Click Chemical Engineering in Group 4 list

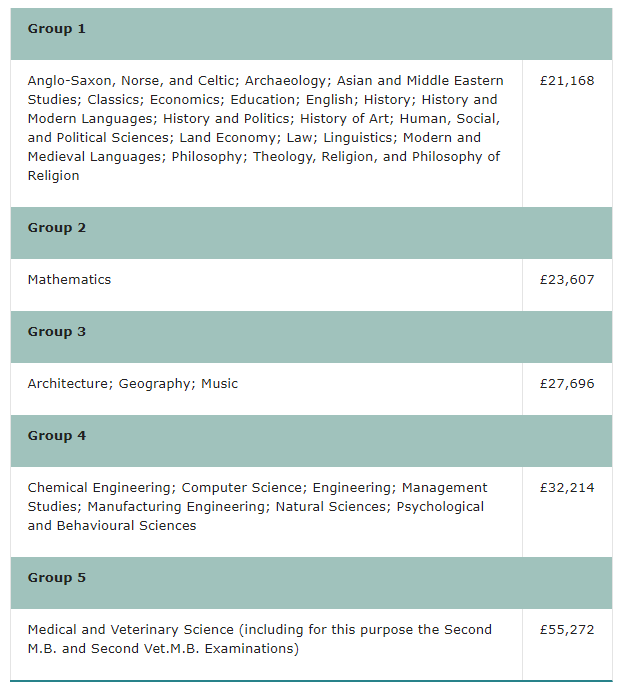[x=99, y=488]
